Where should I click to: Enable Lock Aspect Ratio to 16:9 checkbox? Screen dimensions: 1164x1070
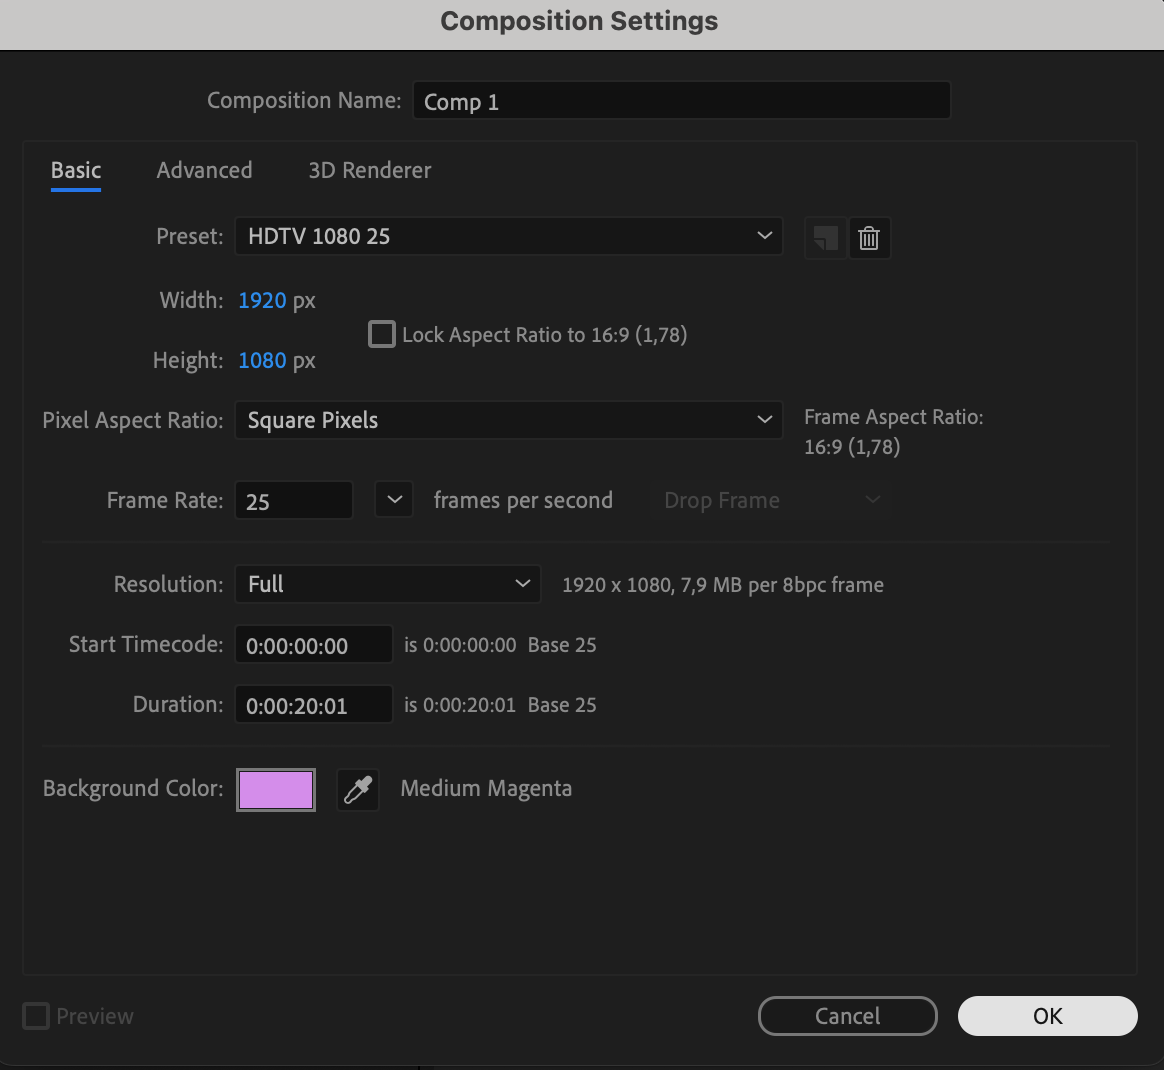click(381, 334)
